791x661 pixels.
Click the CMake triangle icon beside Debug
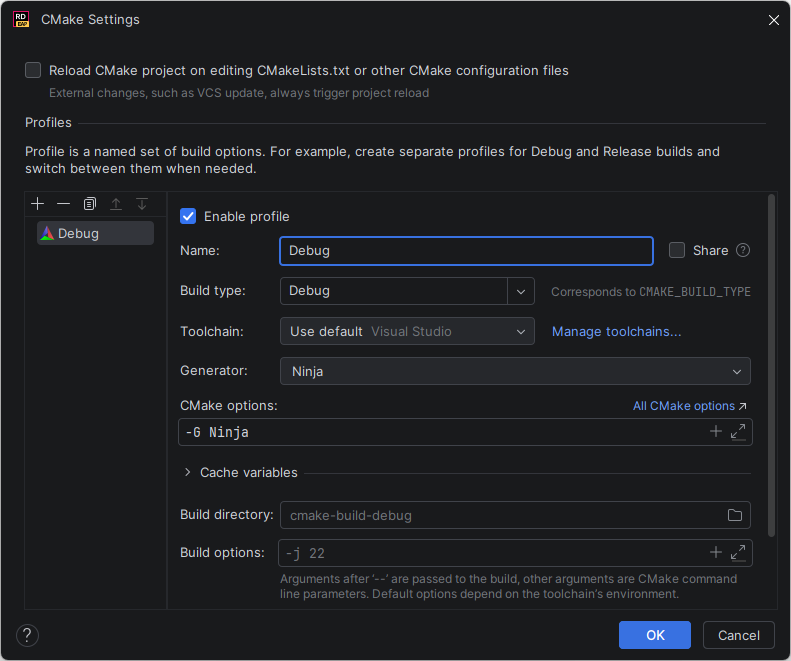pyautogui.click(x=47, y=233)
